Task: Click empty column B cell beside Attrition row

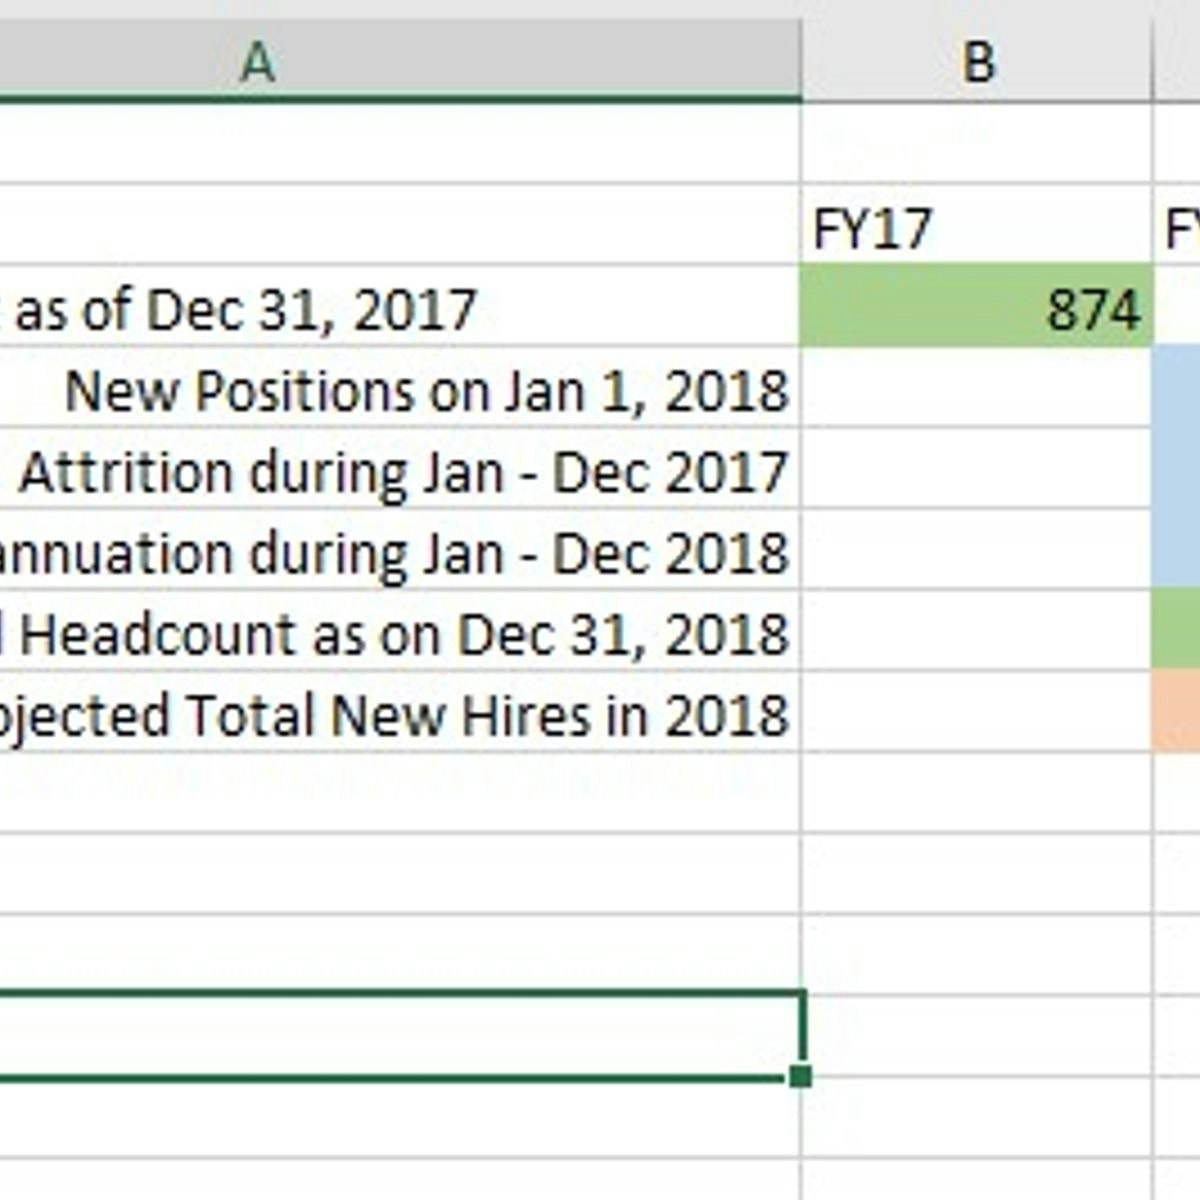Action: 975,470
